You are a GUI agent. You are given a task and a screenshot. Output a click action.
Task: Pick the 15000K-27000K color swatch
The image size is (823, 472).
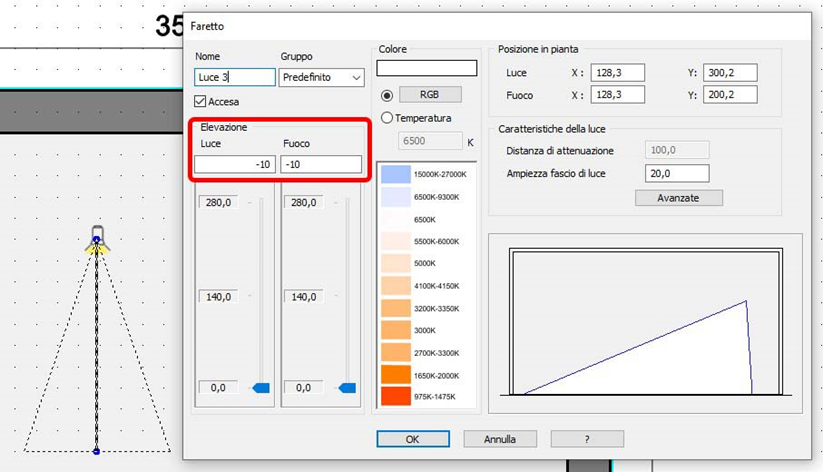[x=396, y=174]
